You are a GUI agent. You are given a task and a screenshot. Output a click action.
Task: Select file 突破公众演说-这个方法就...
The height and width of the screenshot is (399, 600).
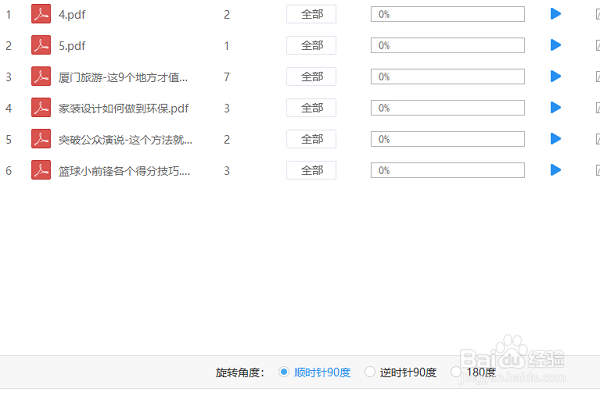tap(126, 140)
